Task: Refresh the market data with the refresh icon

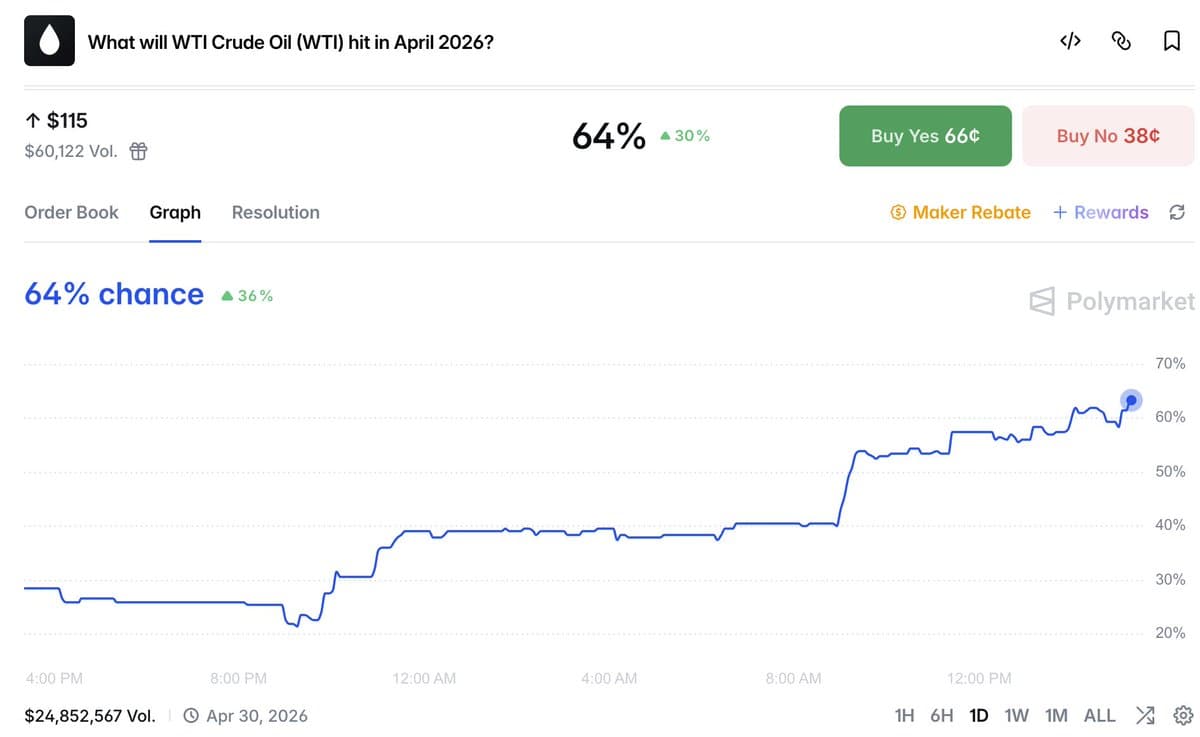Action: [1177, 212]
